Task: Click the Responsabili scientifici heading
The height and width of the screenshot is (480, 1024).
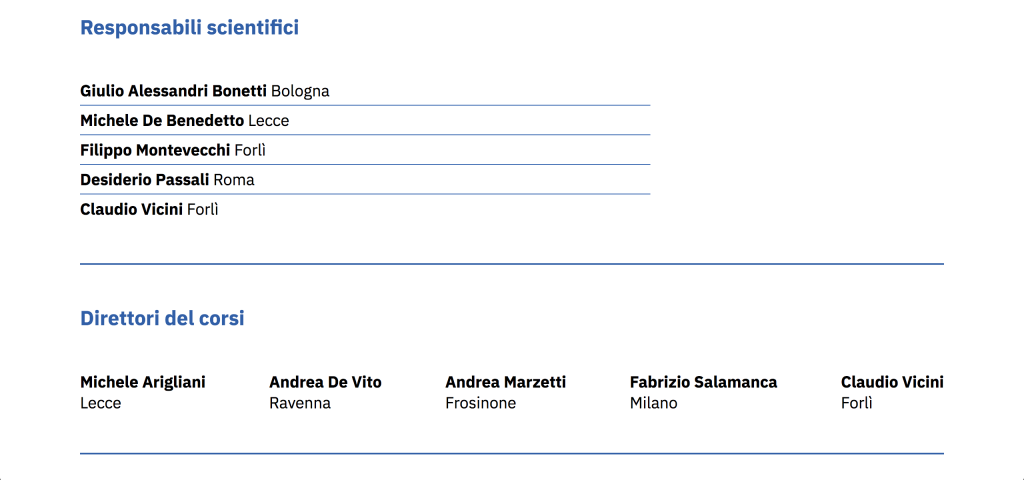Action: coord(189,28)
